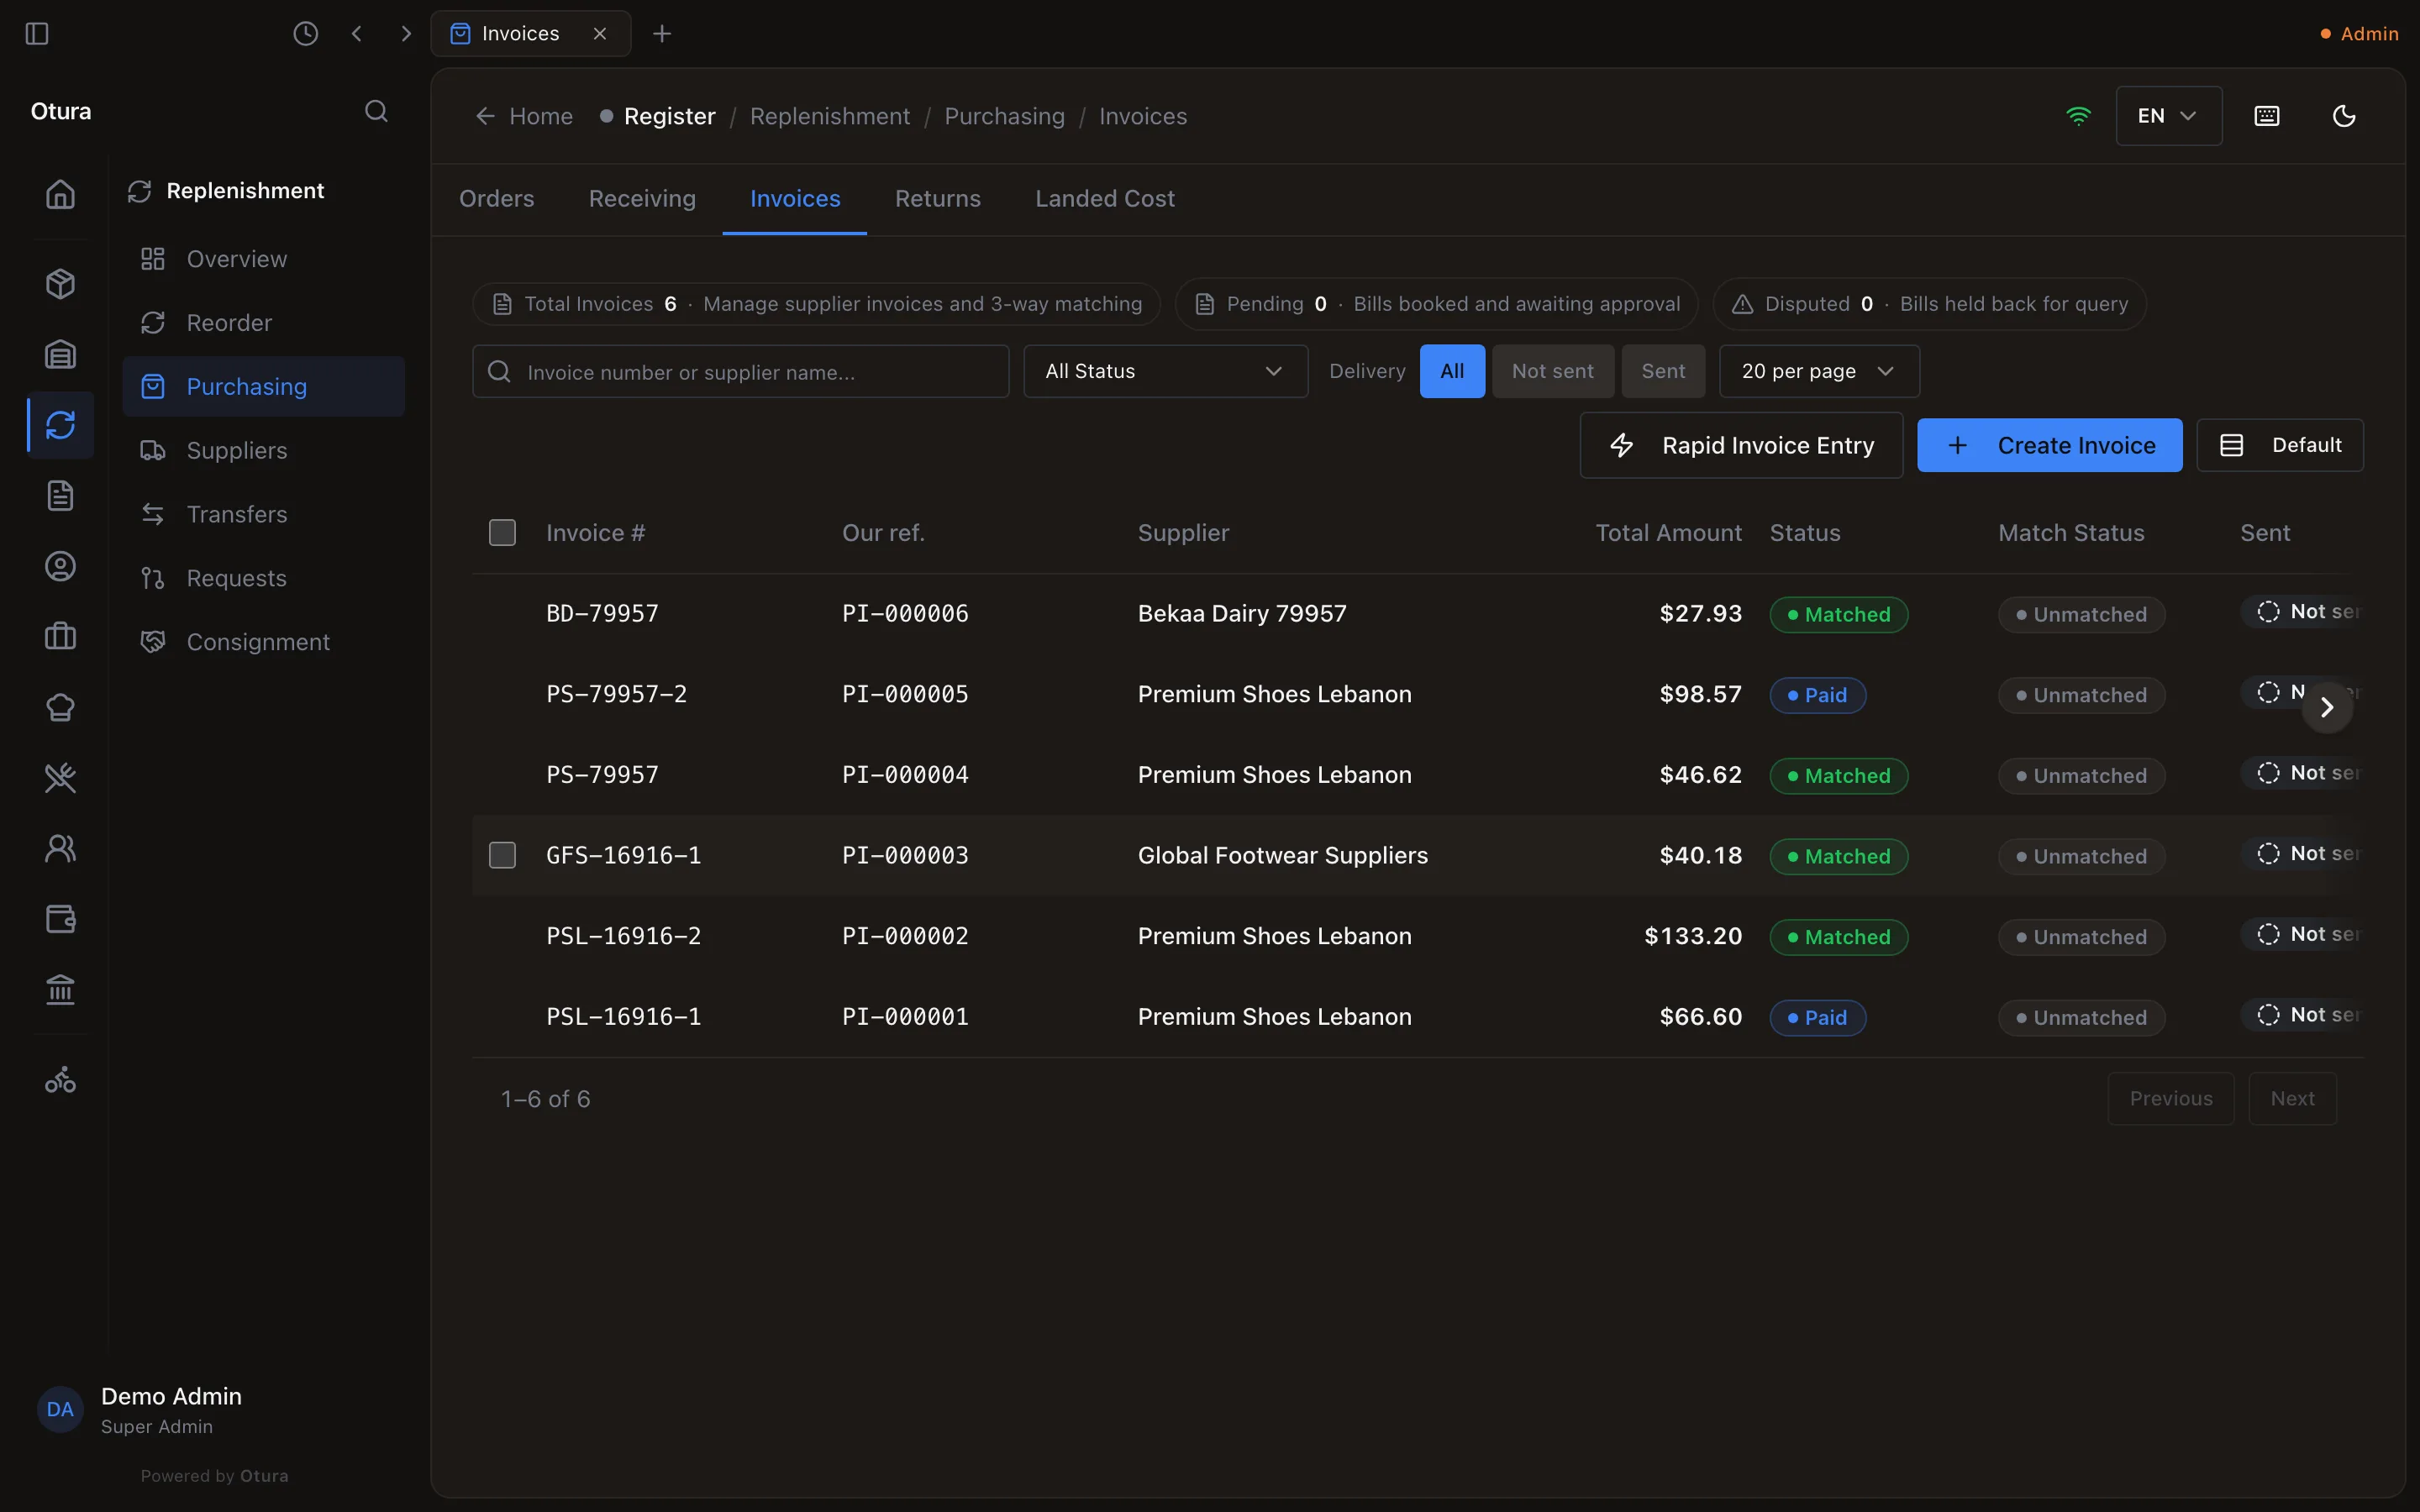This screenshot has width=2420, height=1512.
Task: Open Transfers in the sidebar
Action: [x=264, y=514]
